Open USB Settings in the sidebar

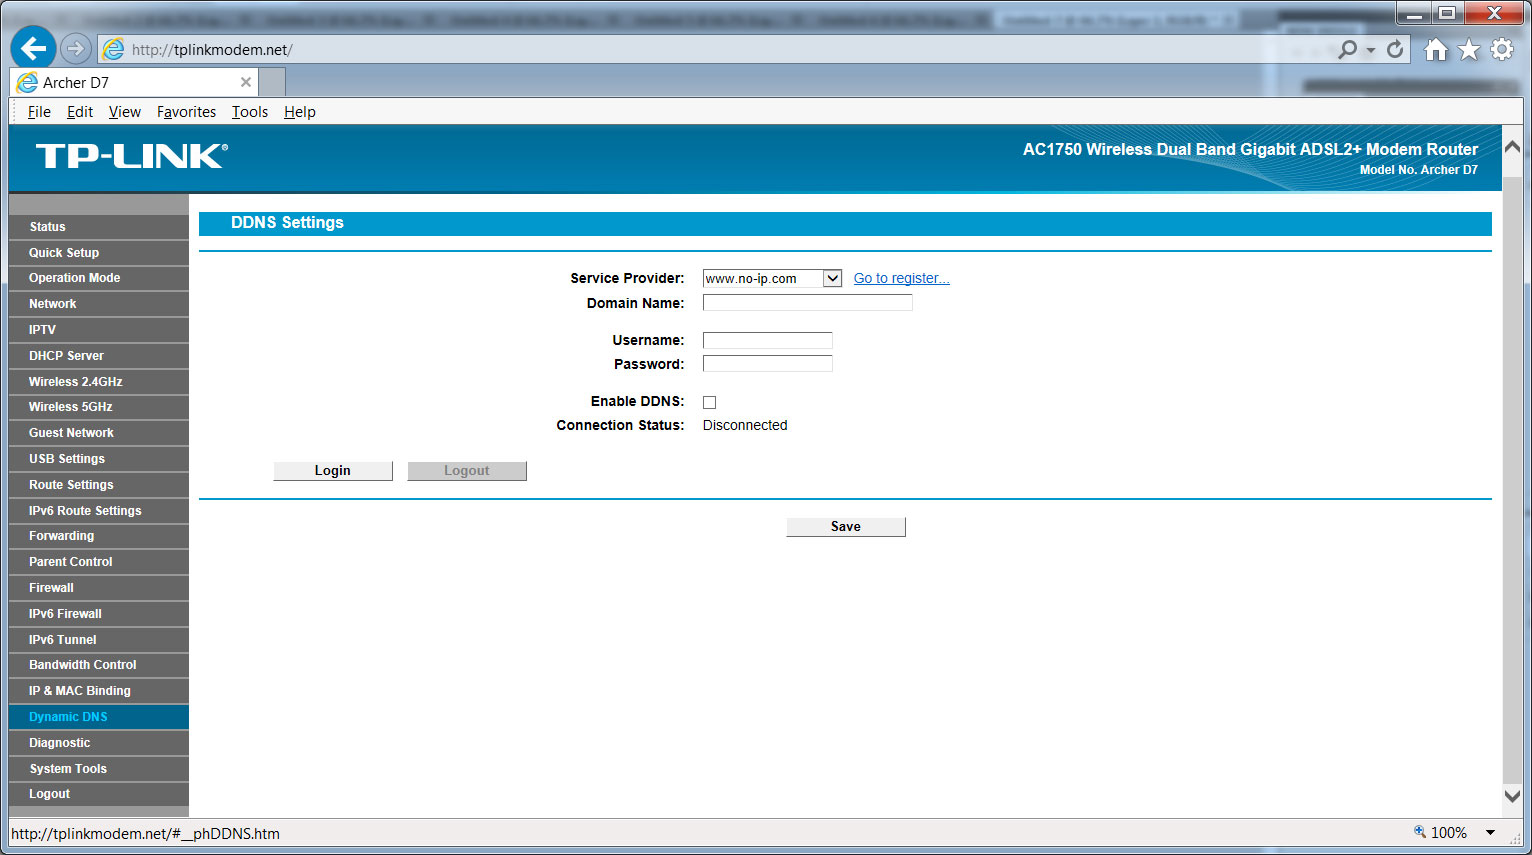(98, 459)
